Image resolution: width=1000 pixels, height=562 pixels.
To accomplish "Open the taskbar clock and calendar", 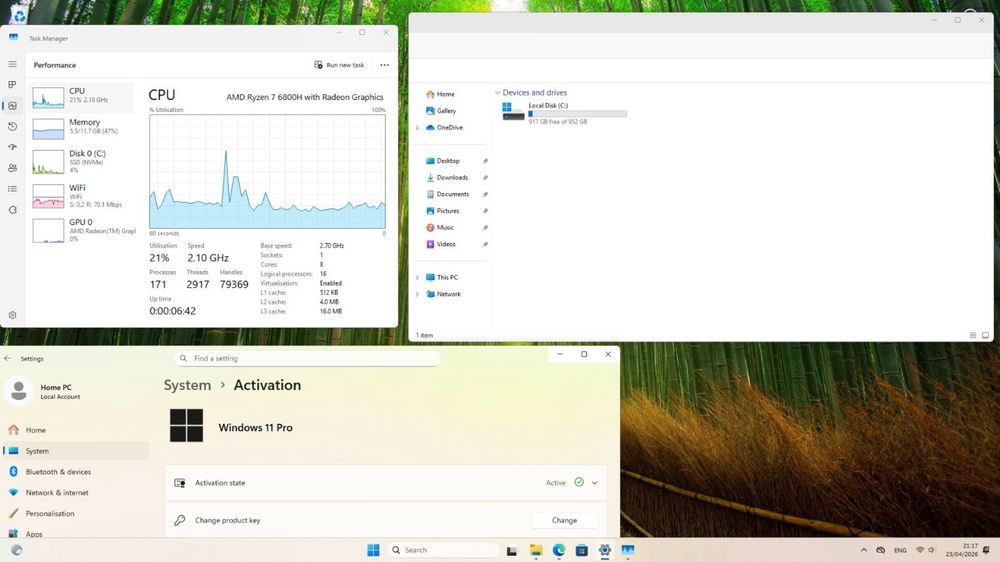I will coord(962,550).
